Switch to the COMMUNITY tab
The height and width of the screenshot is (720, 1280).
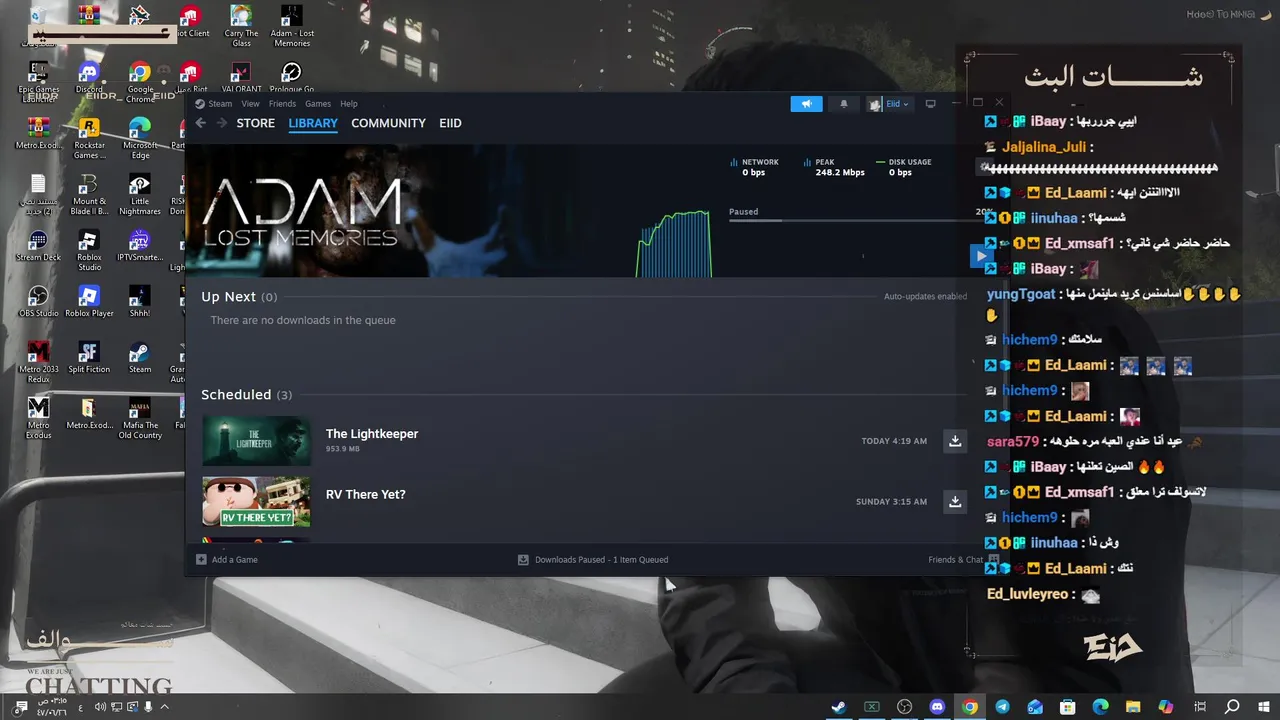coord(388,123)
